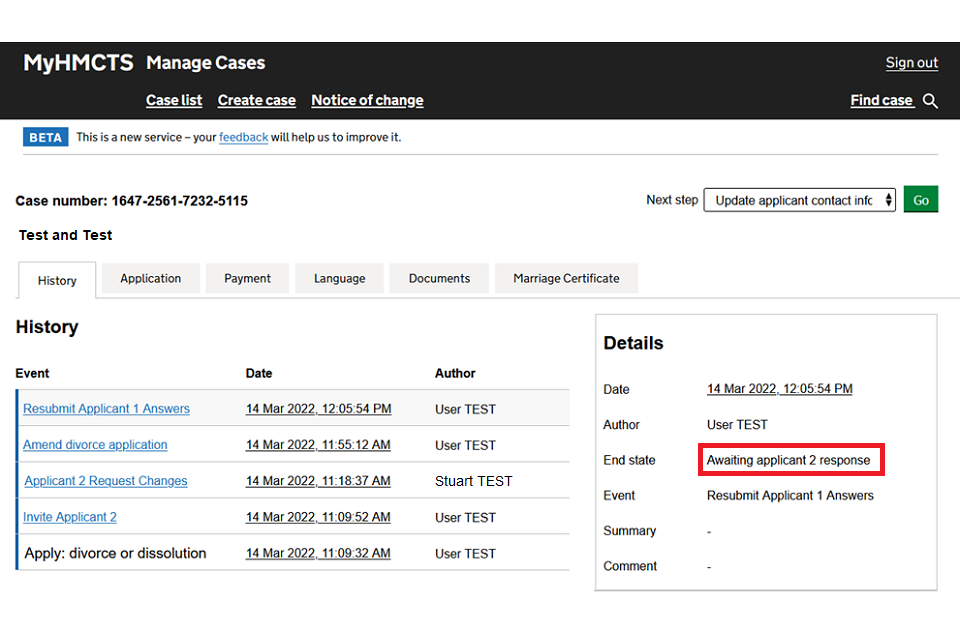View the Marriage Certificate tab
This screenshot has width=960, height=640.
coord(566,279)
